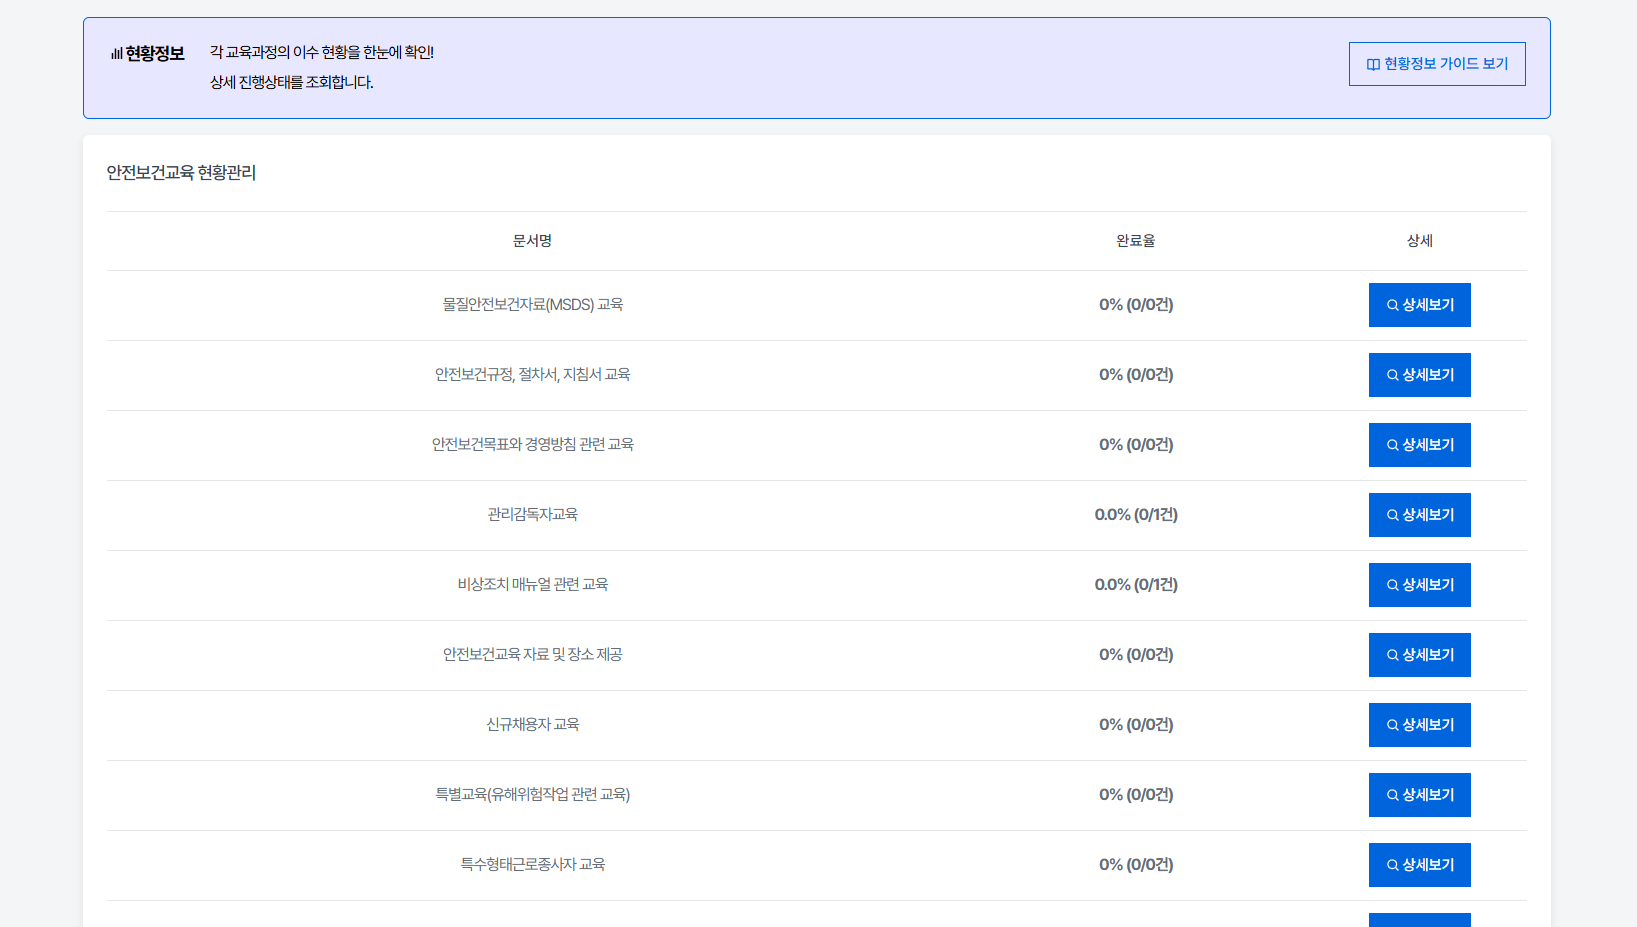The height and width of the screenshot is (927, 1637).
Task: Click magnifier icon in 관리감독자교육 row
Action: 1392,515
